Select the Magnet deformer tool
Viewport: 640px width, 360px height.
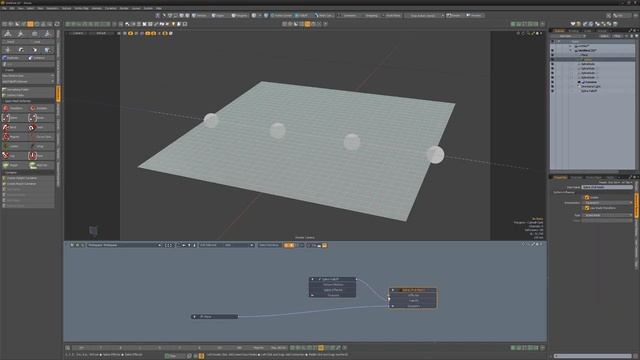pyautogui.click(x=15, y=137)
